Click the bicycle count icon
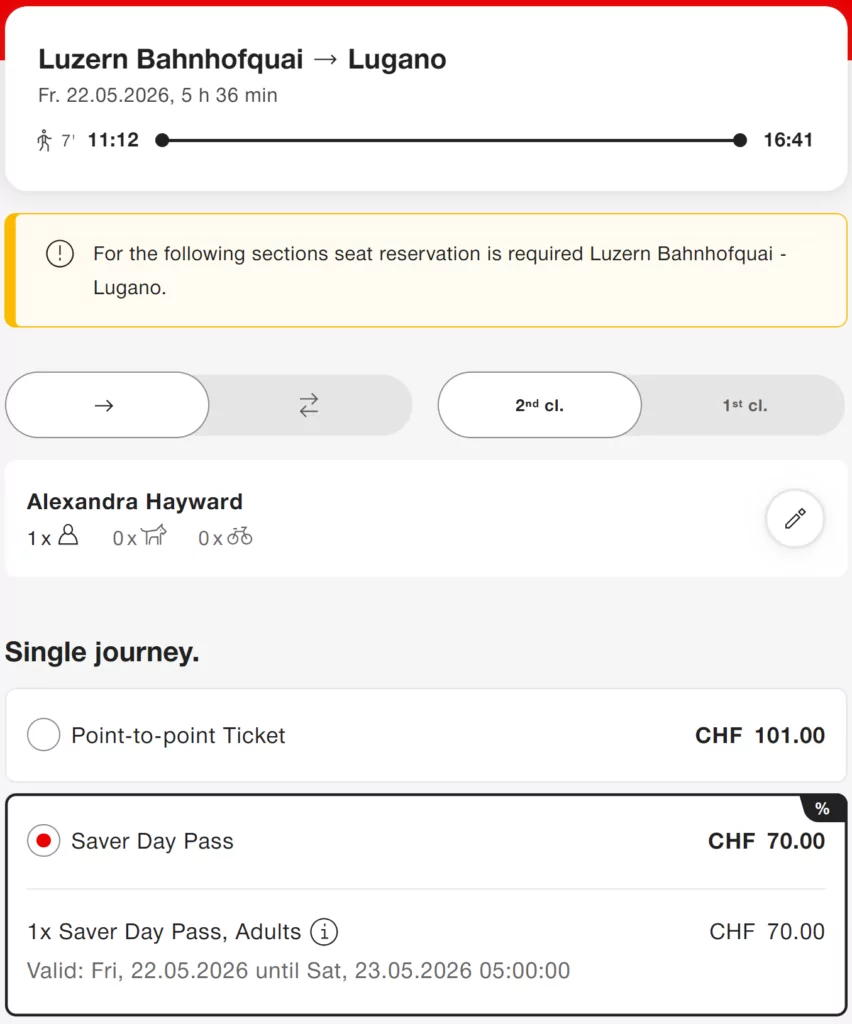The width and height of the screenshot is (852, 1024). (x=240, y=537)
